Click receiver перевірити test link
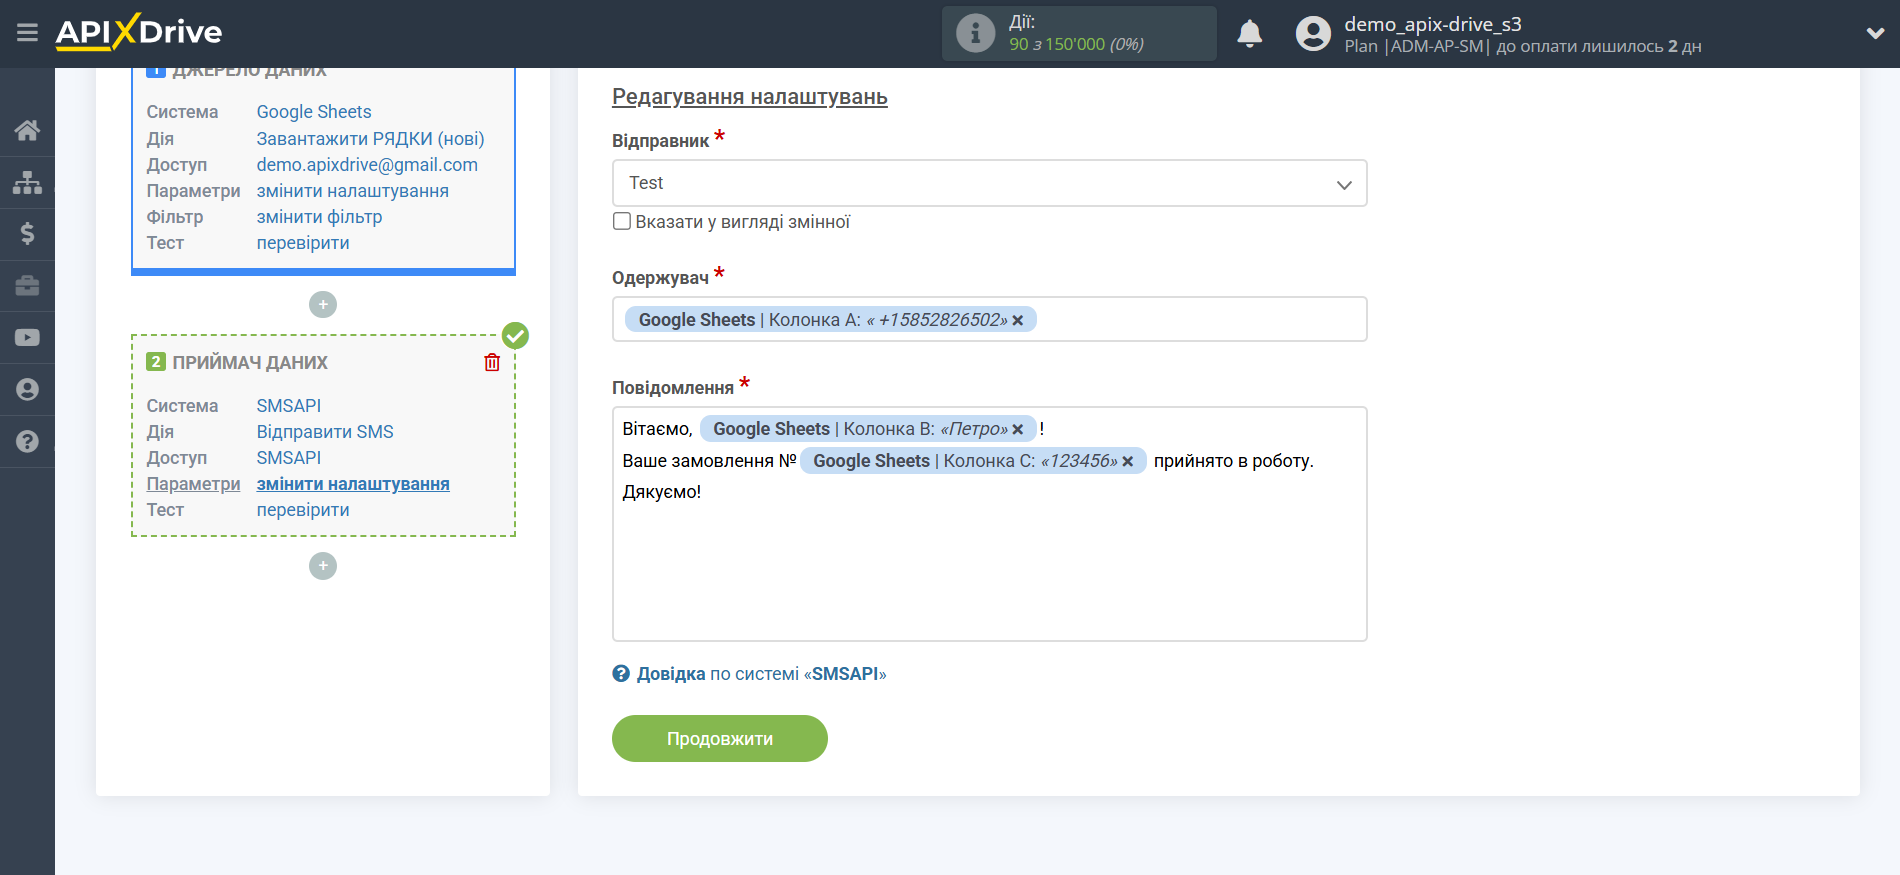The width and height of the screenshot is (1900, 875). [x=303, y=510]
